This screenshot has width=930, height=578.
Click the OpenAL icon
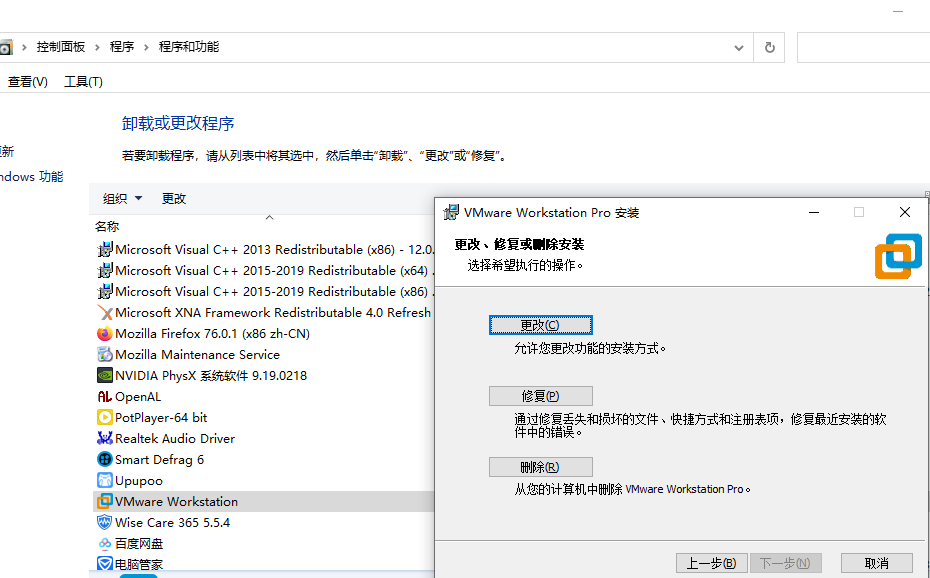click(x=104, y=397)
